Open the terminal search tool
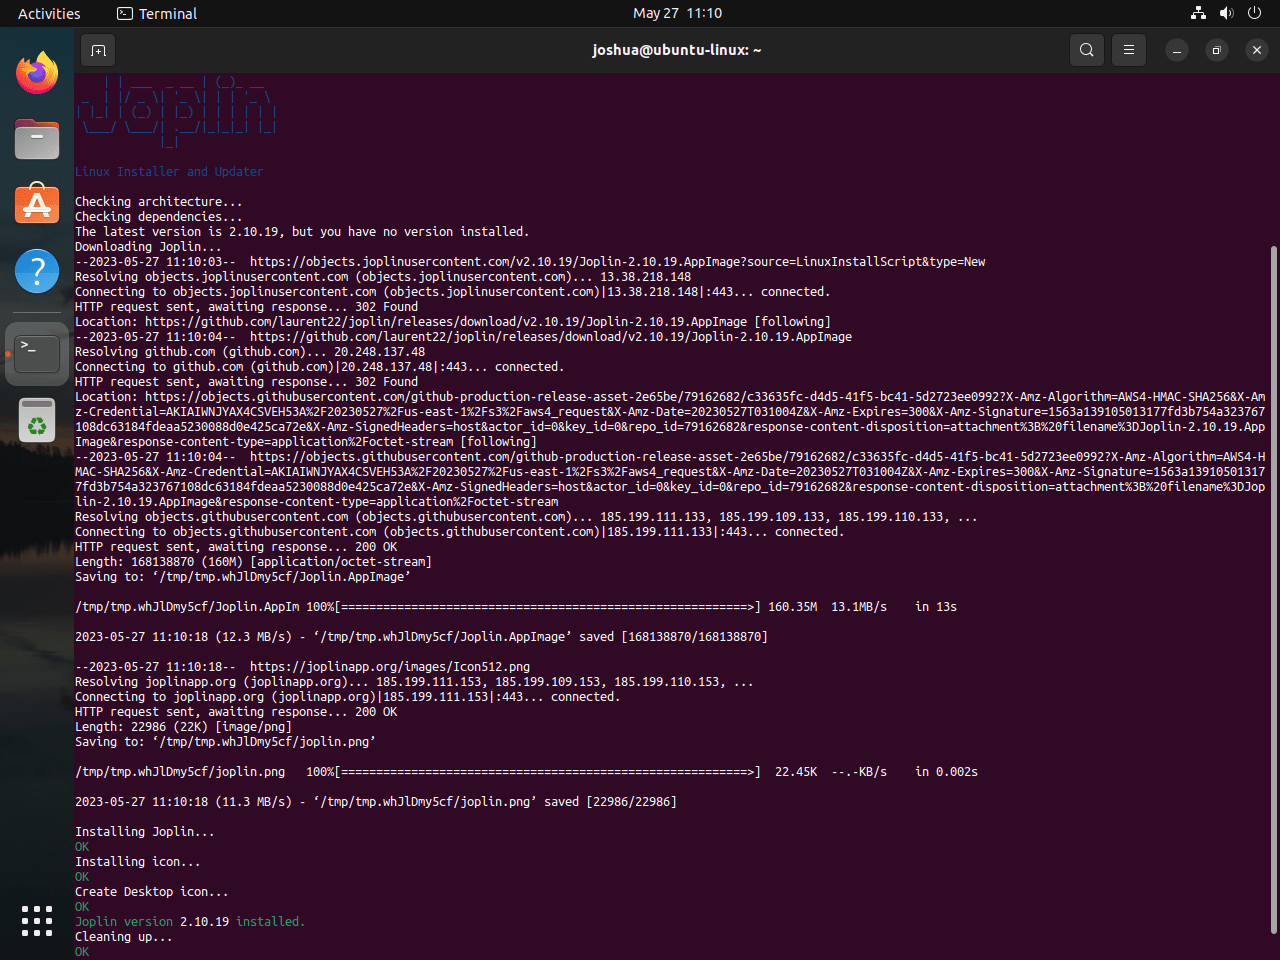This screenshot has height=960, width=1280. click(1087, 50)
